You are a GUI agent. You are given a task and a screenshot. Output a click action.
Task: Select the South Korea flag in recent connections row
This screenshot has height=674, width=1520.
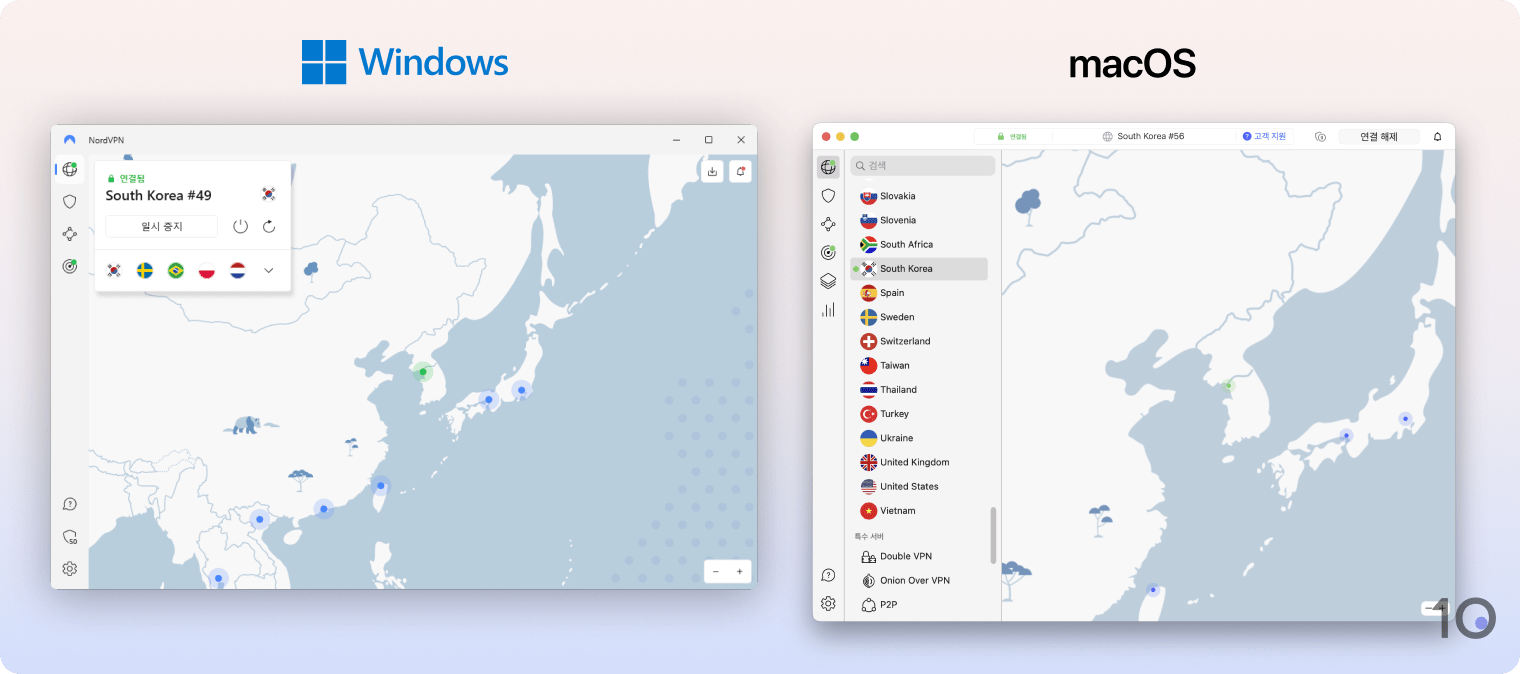[x=114, y=270]
